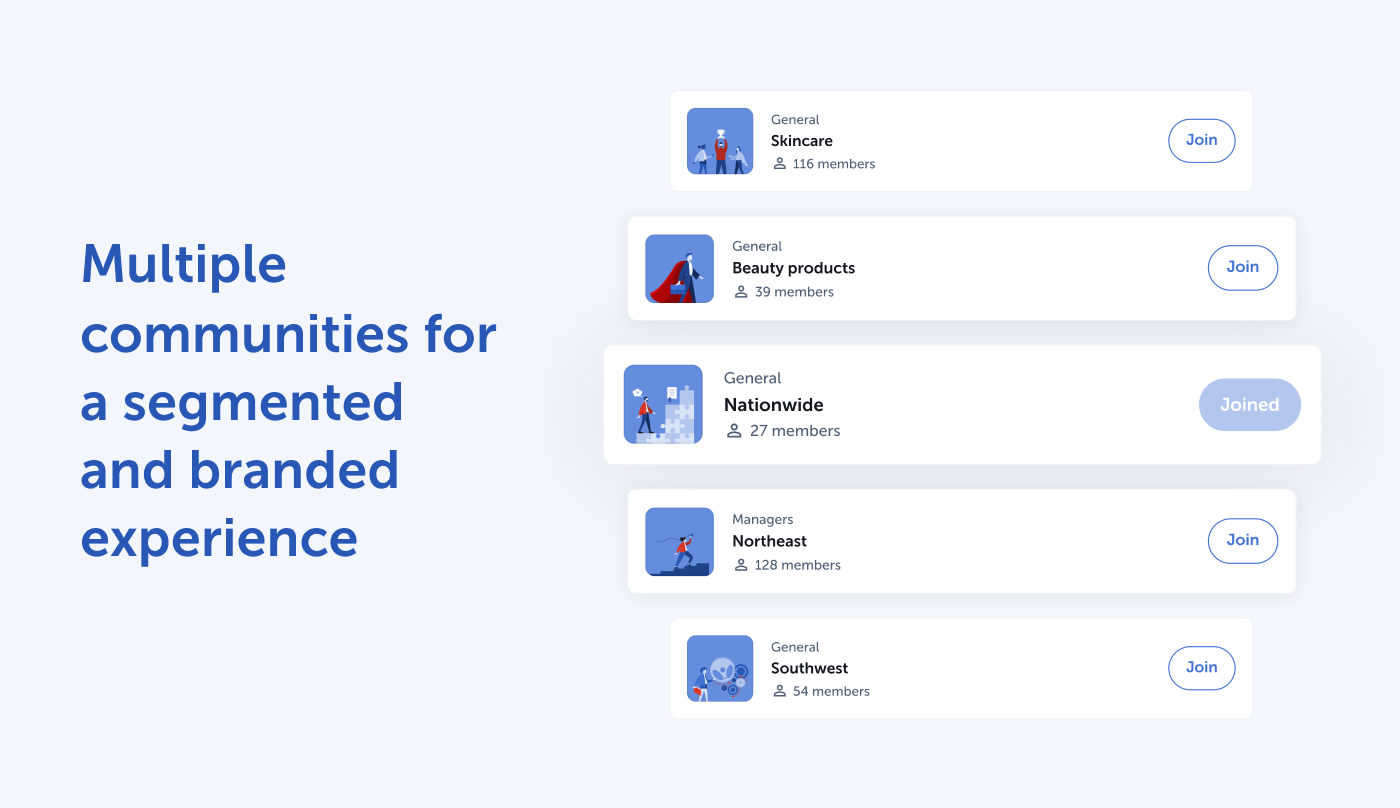
Task: Join the Northeast managers community
Action: point(1242,541)
